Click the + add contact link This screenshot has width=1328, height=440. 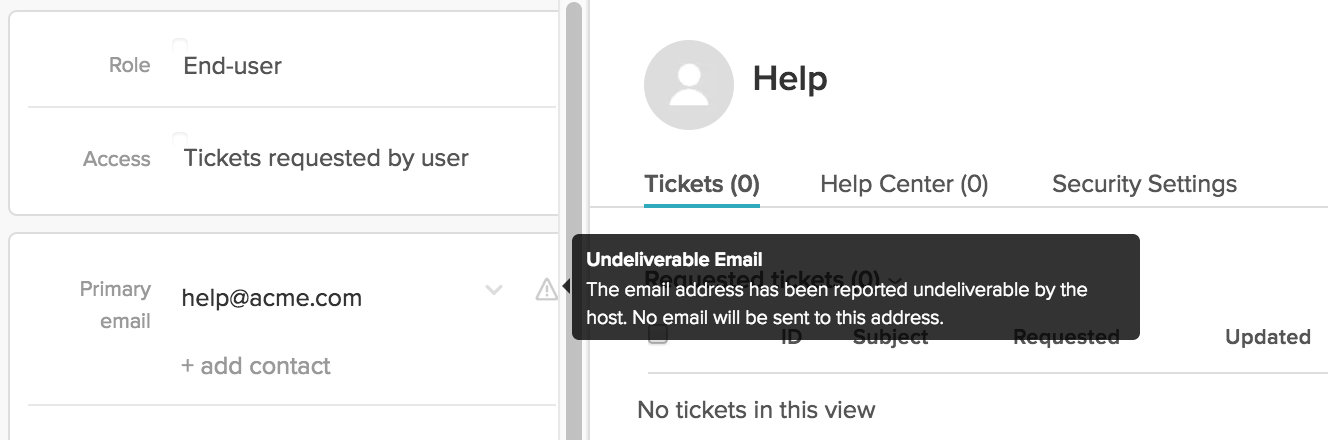pos(256,366)
